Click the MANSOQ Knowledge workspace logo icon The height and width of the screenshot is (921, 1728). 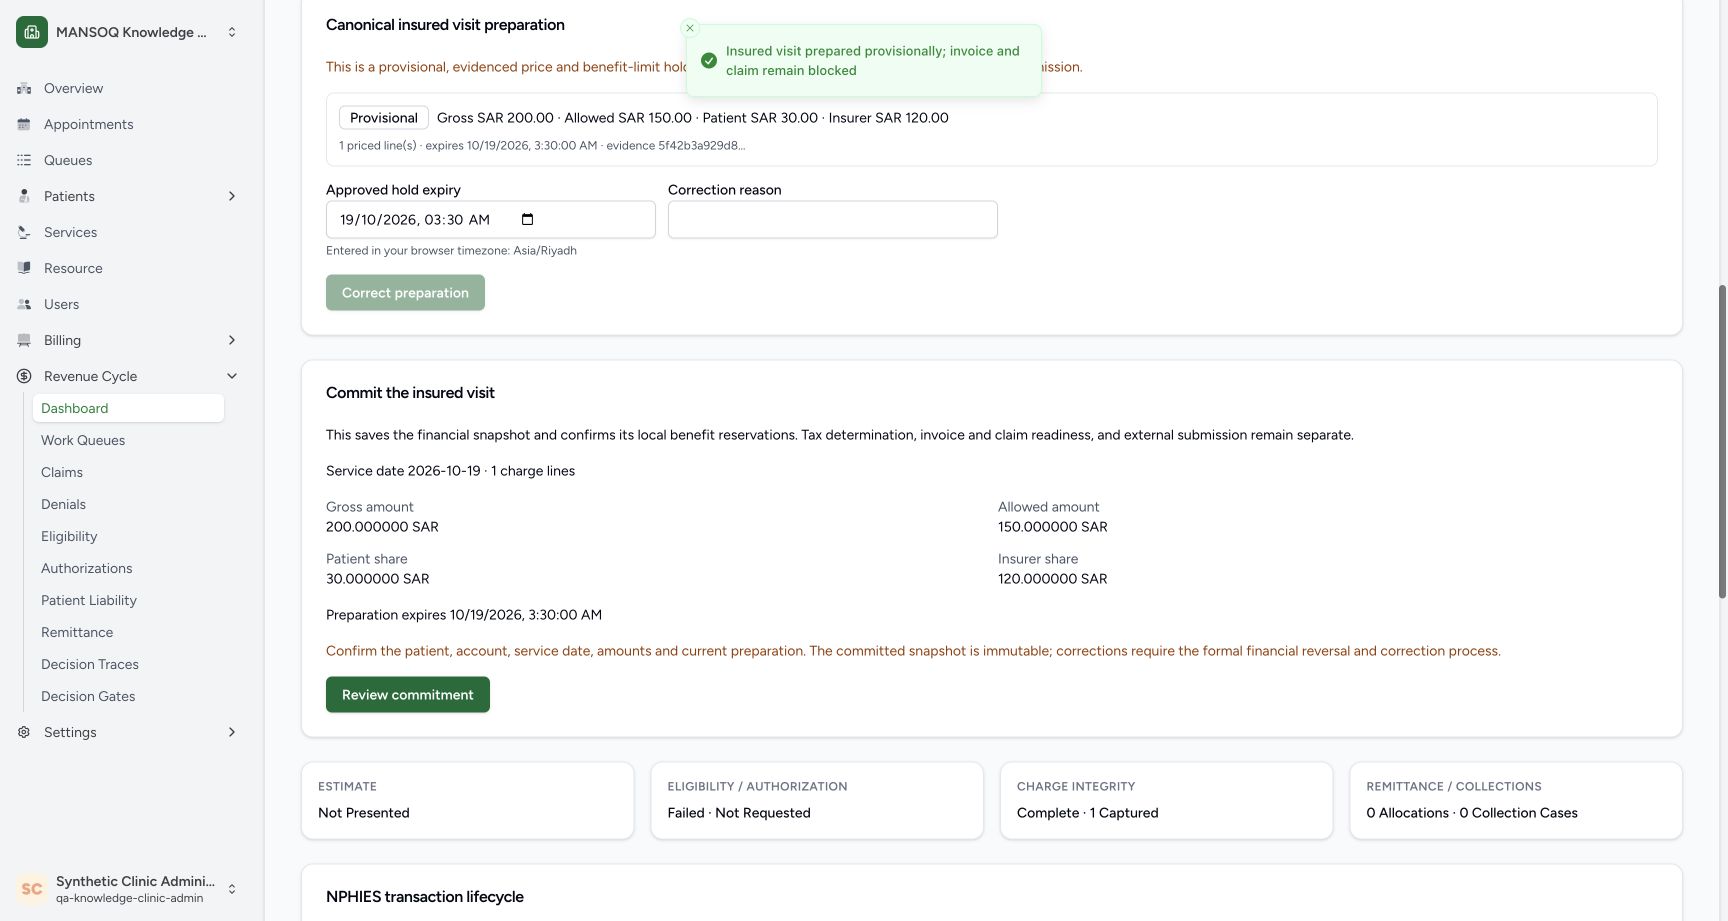pyautogui.click(x=32, y=32)
